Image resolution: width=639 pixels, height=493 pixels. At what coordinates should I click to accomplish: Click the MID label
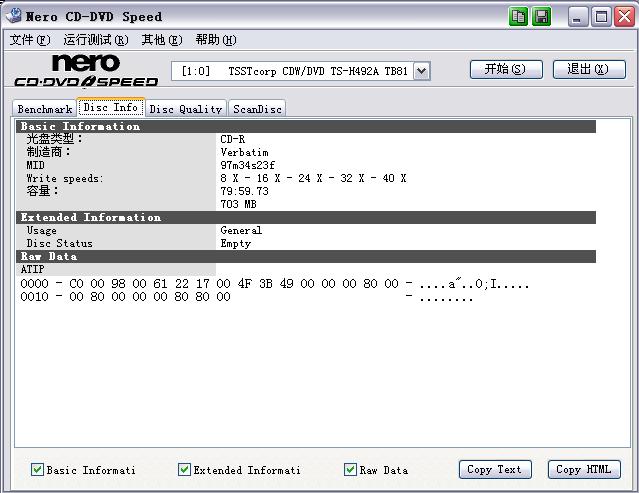[35, 165]
